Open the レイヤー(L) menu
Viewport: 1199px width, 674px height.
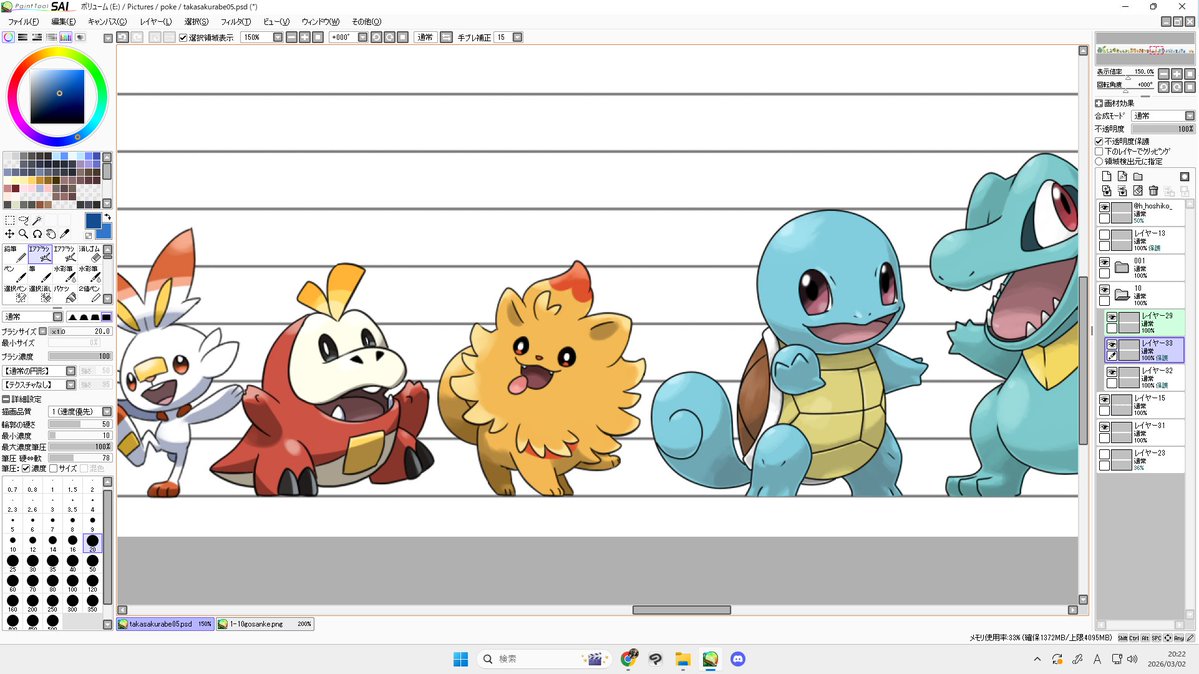tap(156, 22)
